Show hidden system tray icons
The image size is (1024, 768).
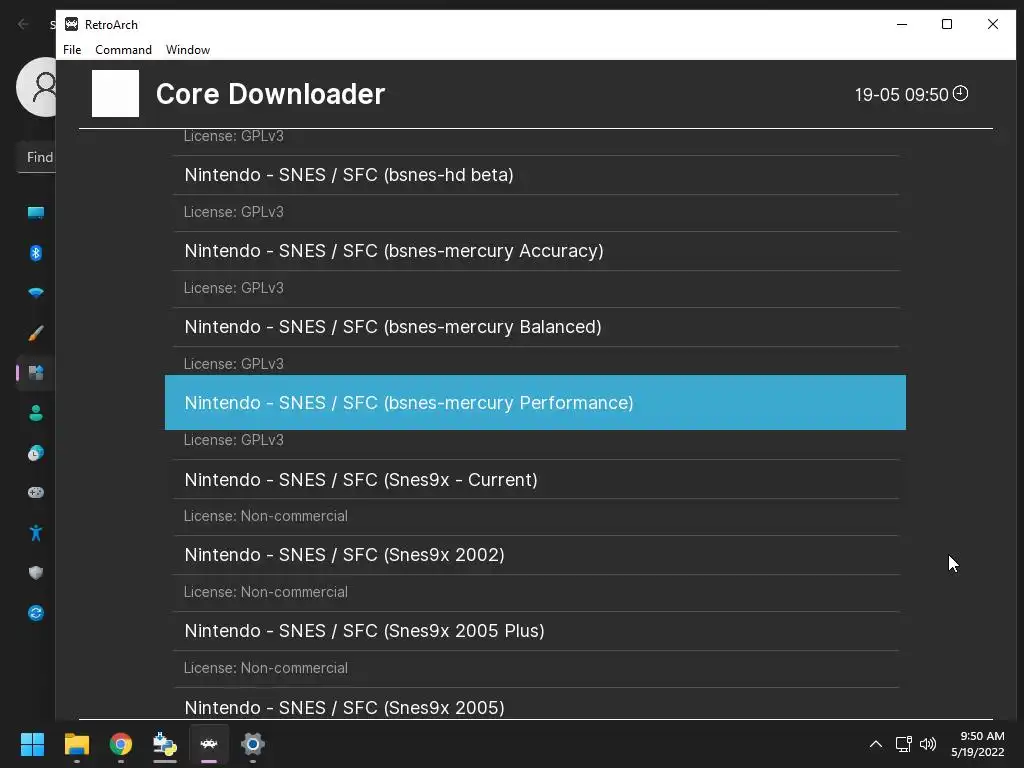(x=876, y=744)
